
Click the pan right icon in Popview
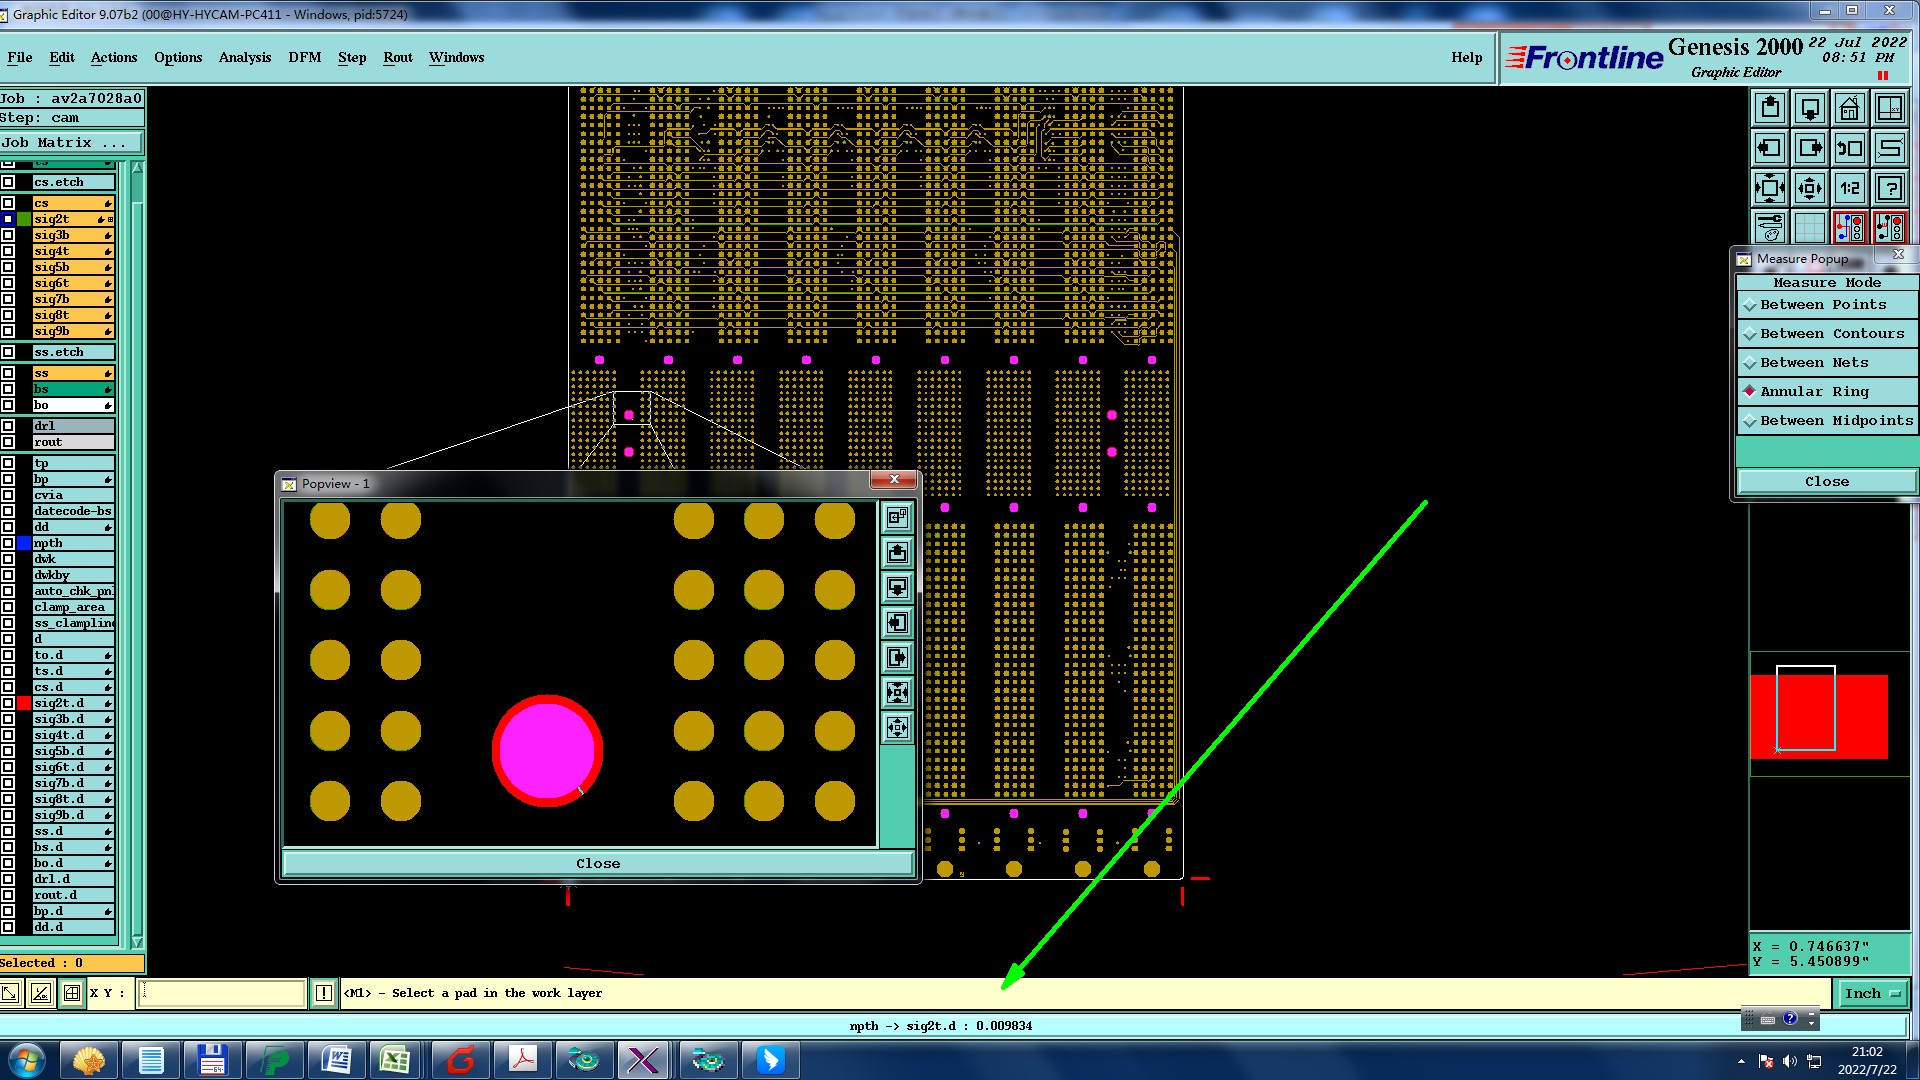click(897, 657)
